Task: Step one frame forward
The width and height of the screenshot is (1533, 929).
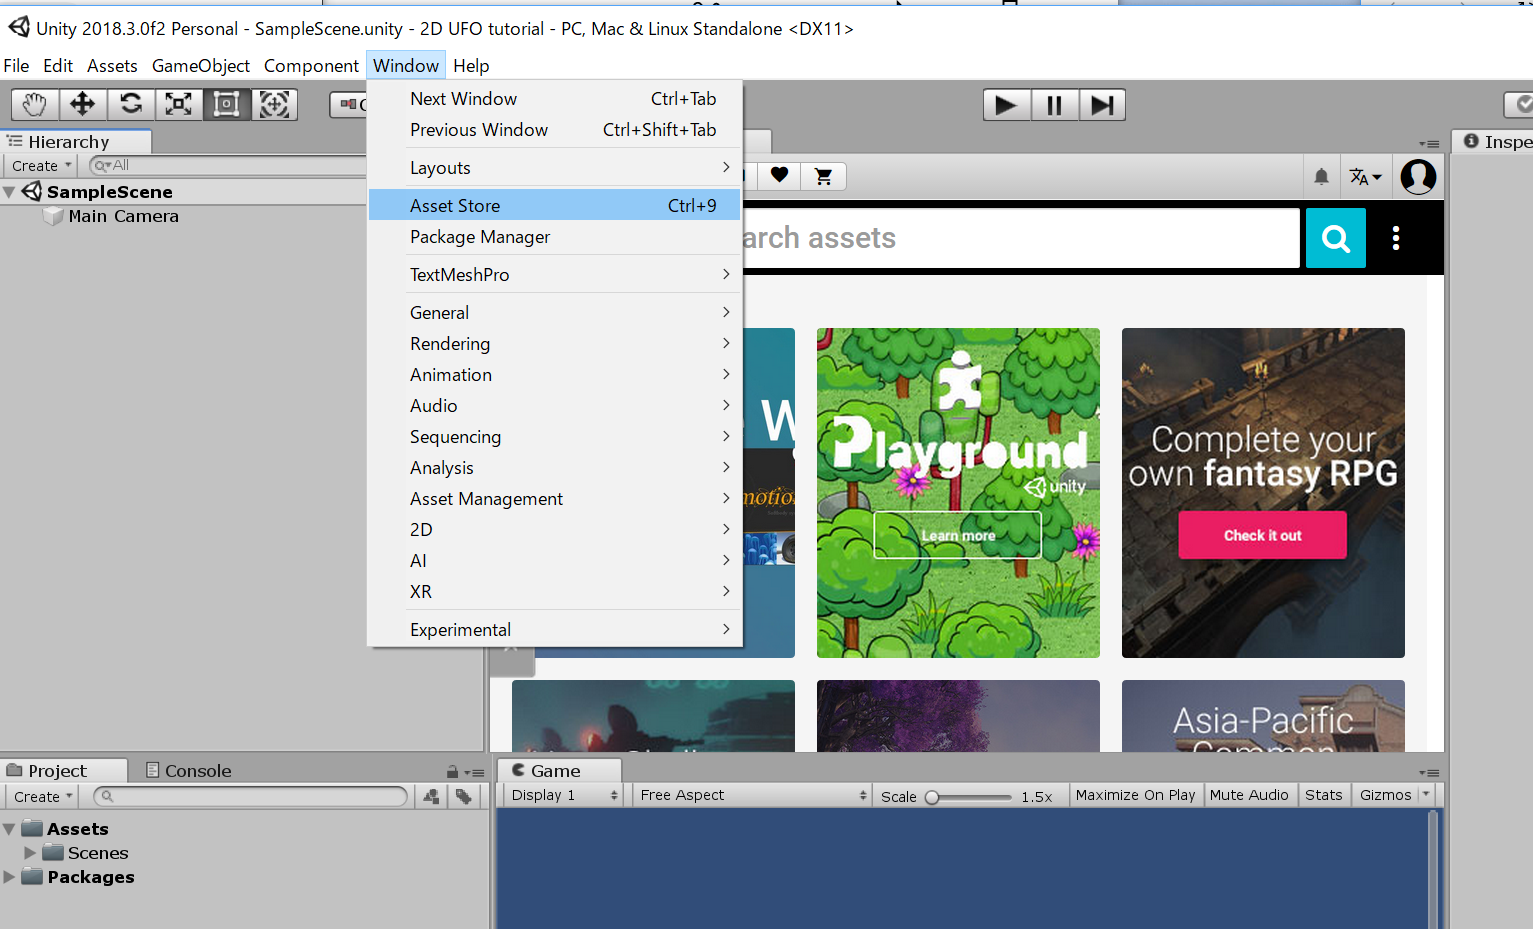Action: [1102, 105]
